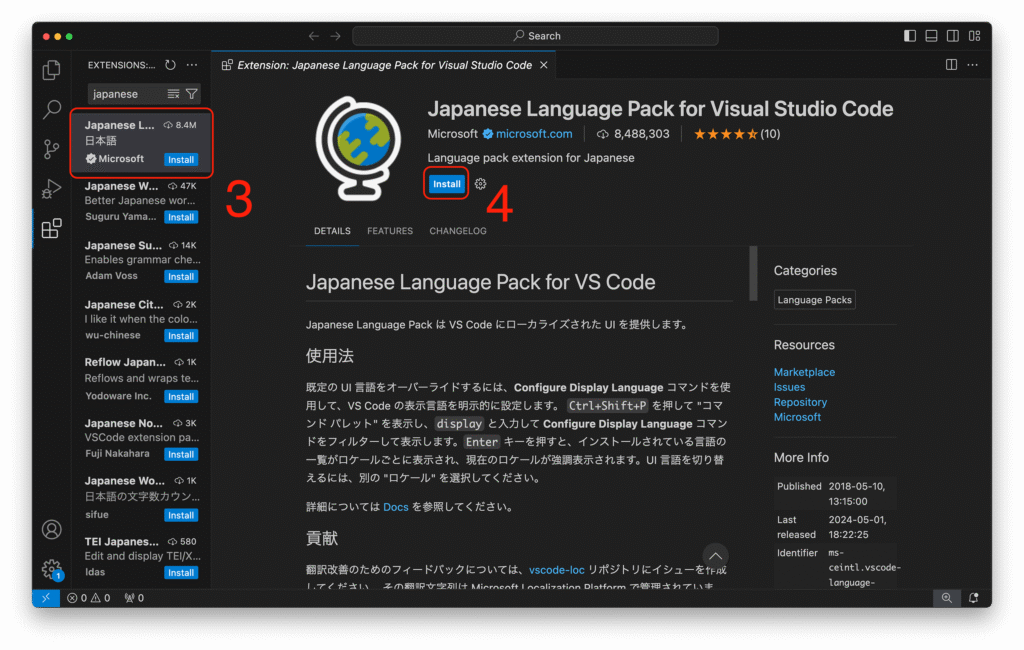Click the readme vertical scrollbar
Screen dimensions: 1024x650
click(753, 273)
